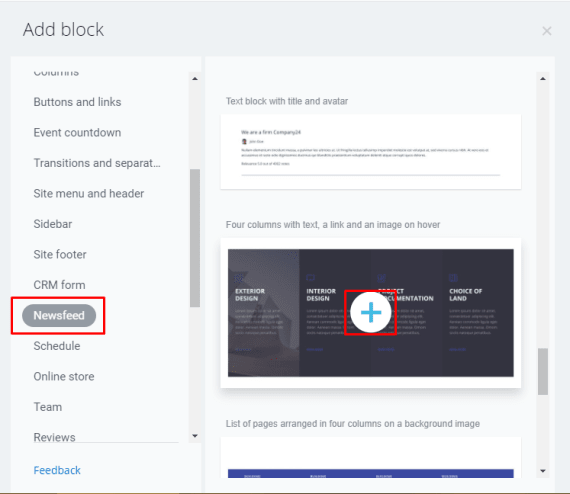Select List of pages four columns thumbnail
The height and width of the screenshot is (494, 570).
point(370,458)
